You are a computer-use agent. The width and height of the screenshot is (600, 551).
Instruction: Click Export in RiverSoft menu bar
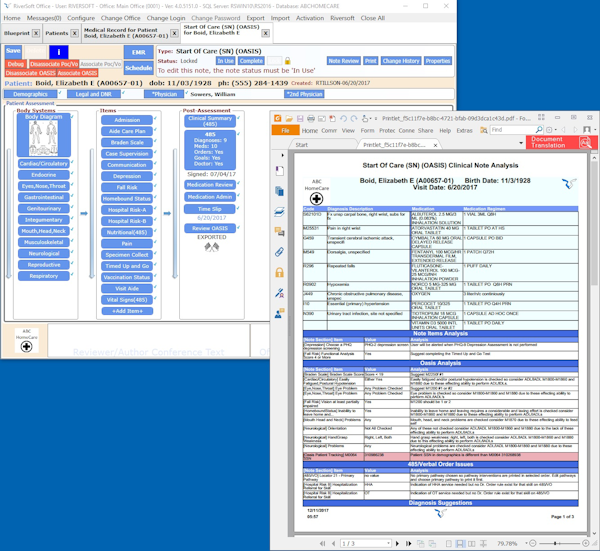pos(255,18)
